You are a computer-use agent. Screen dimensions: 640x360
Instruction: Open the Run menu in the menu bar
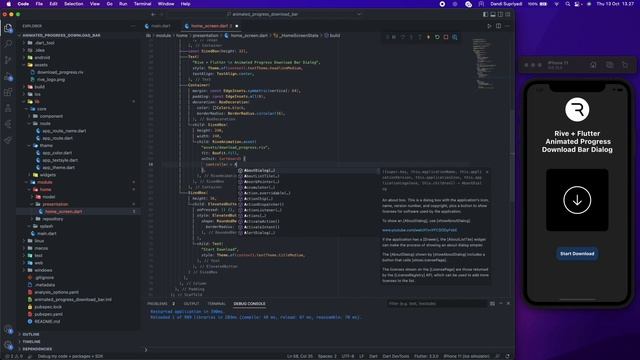pos(123,4)
